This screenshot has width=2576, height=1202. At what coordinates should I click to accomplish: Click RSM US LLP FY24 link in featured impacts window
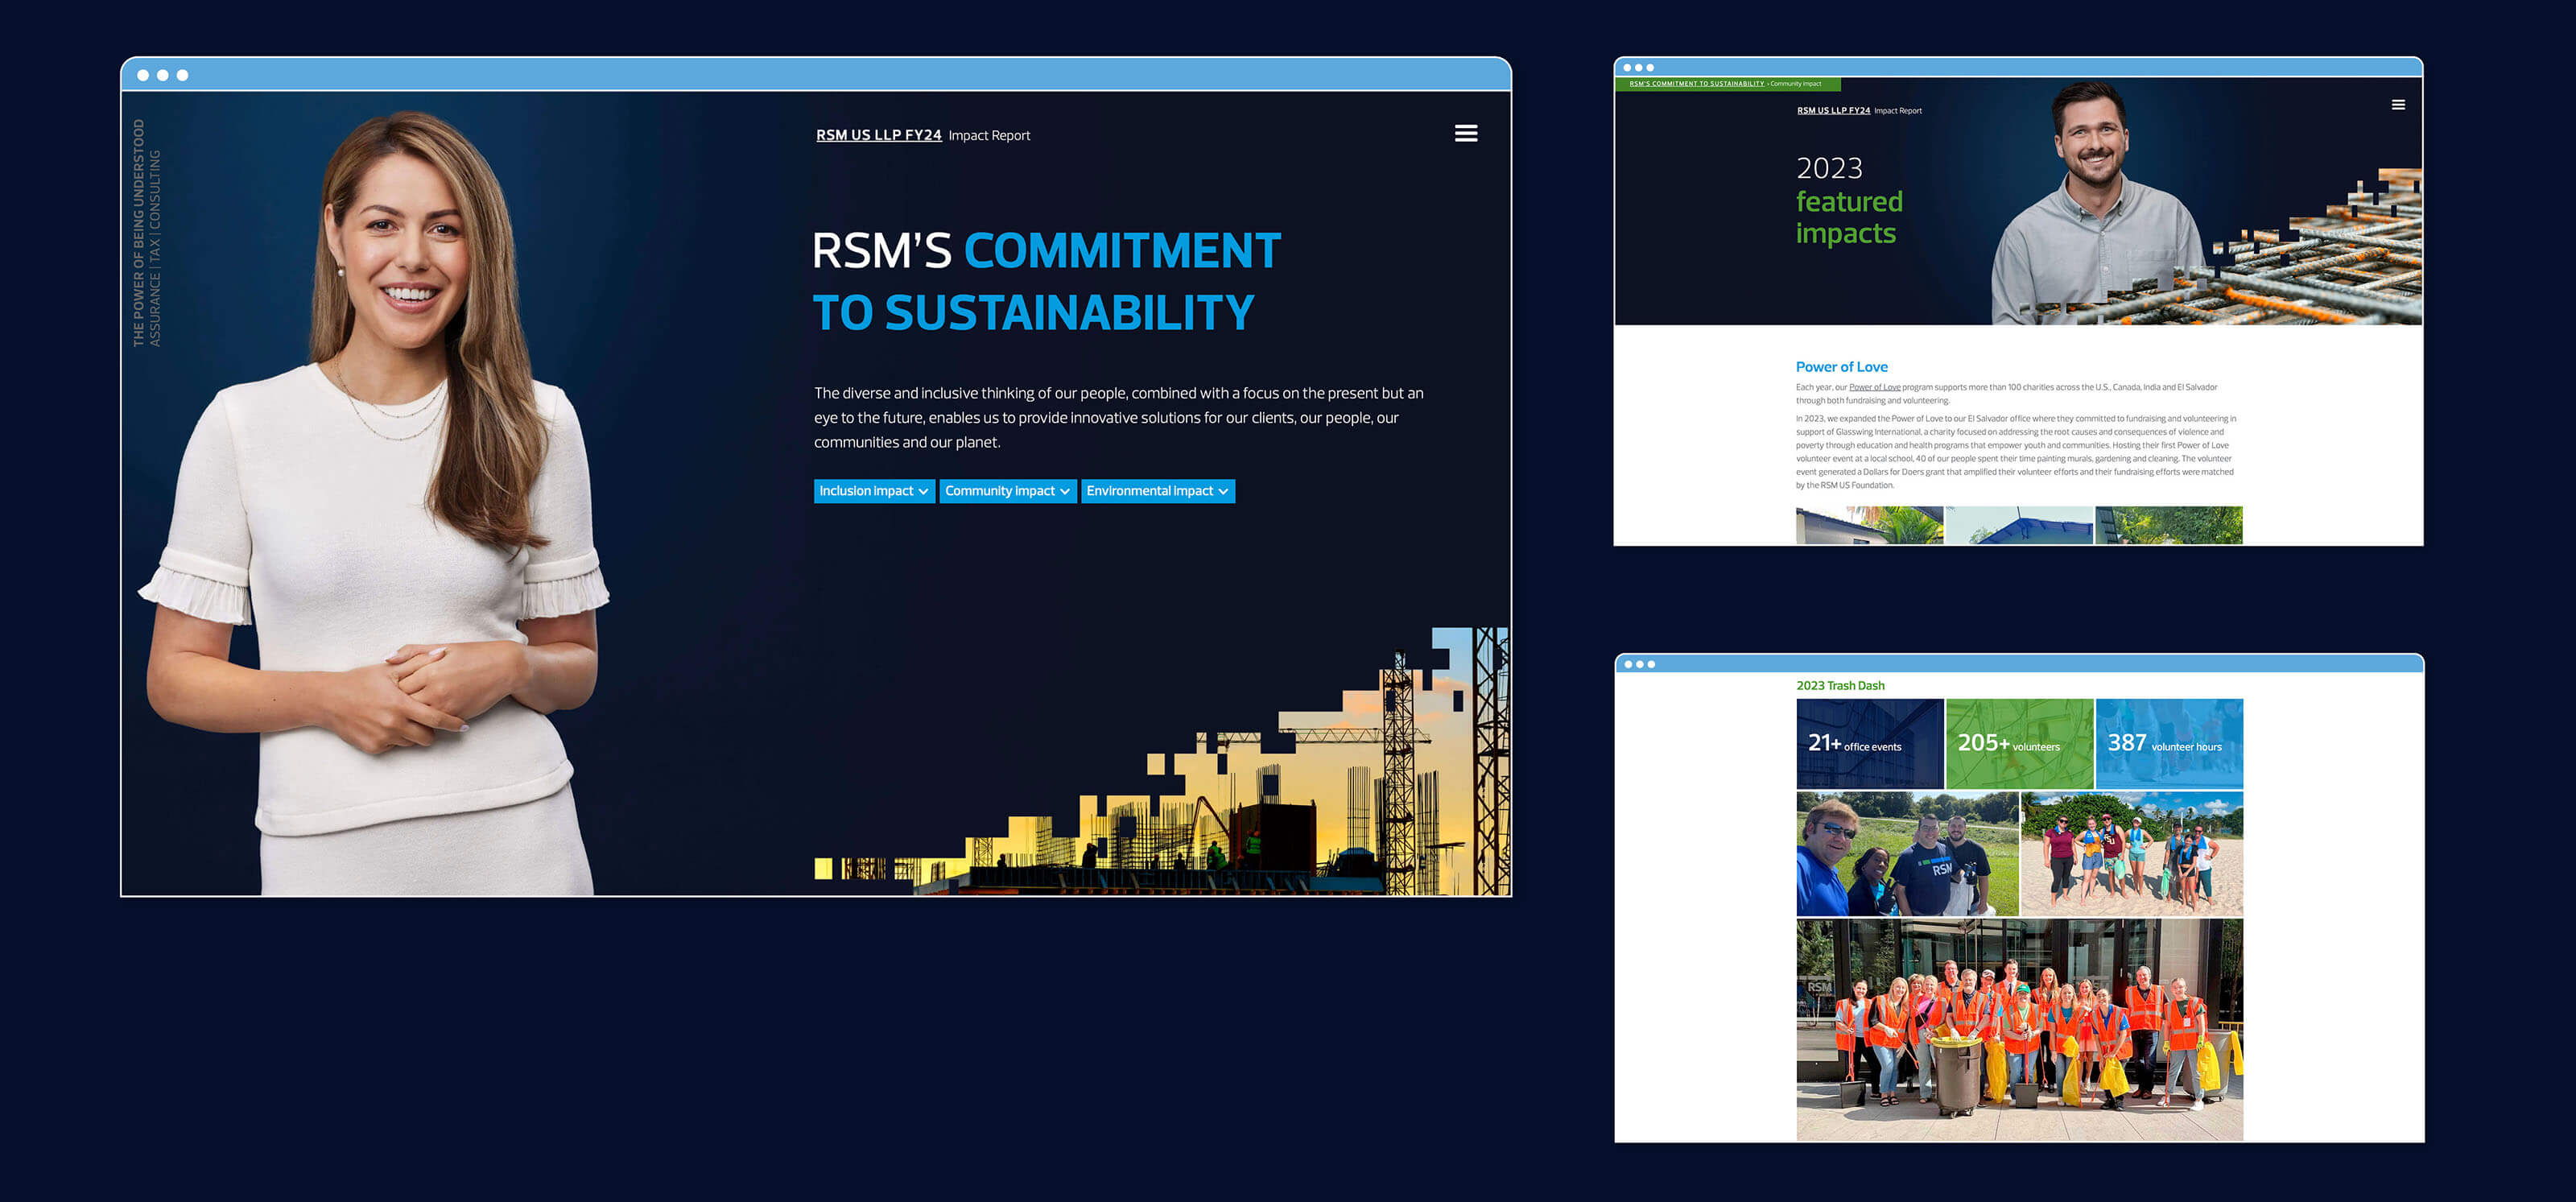(x=1833, y=111)
